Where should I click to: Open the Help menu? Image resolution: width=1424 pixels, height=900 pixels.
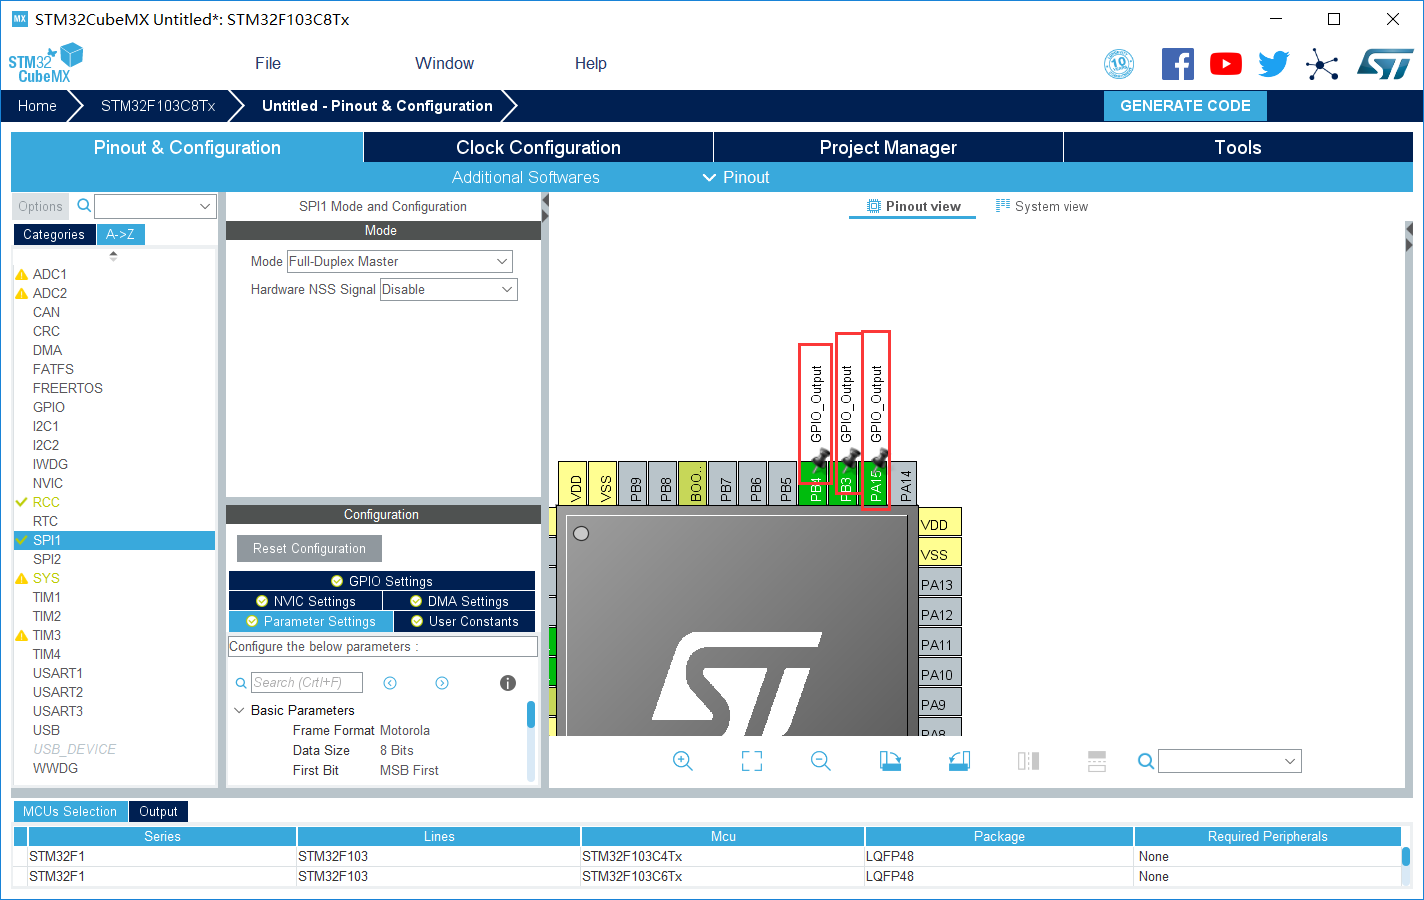pyautogui.click(x=591, y=63)
